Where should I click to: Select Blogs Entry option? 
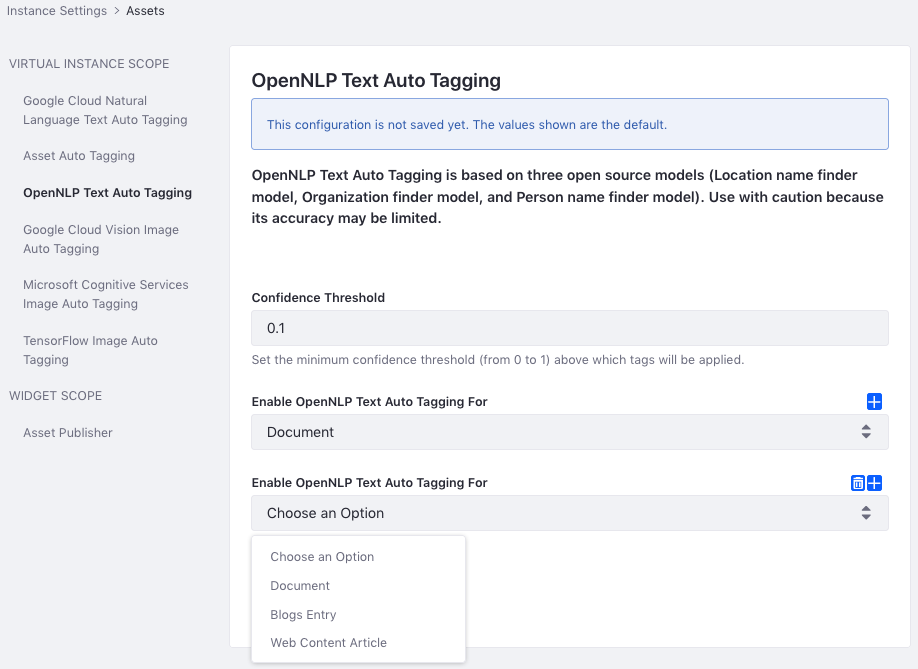coord(303,615)
